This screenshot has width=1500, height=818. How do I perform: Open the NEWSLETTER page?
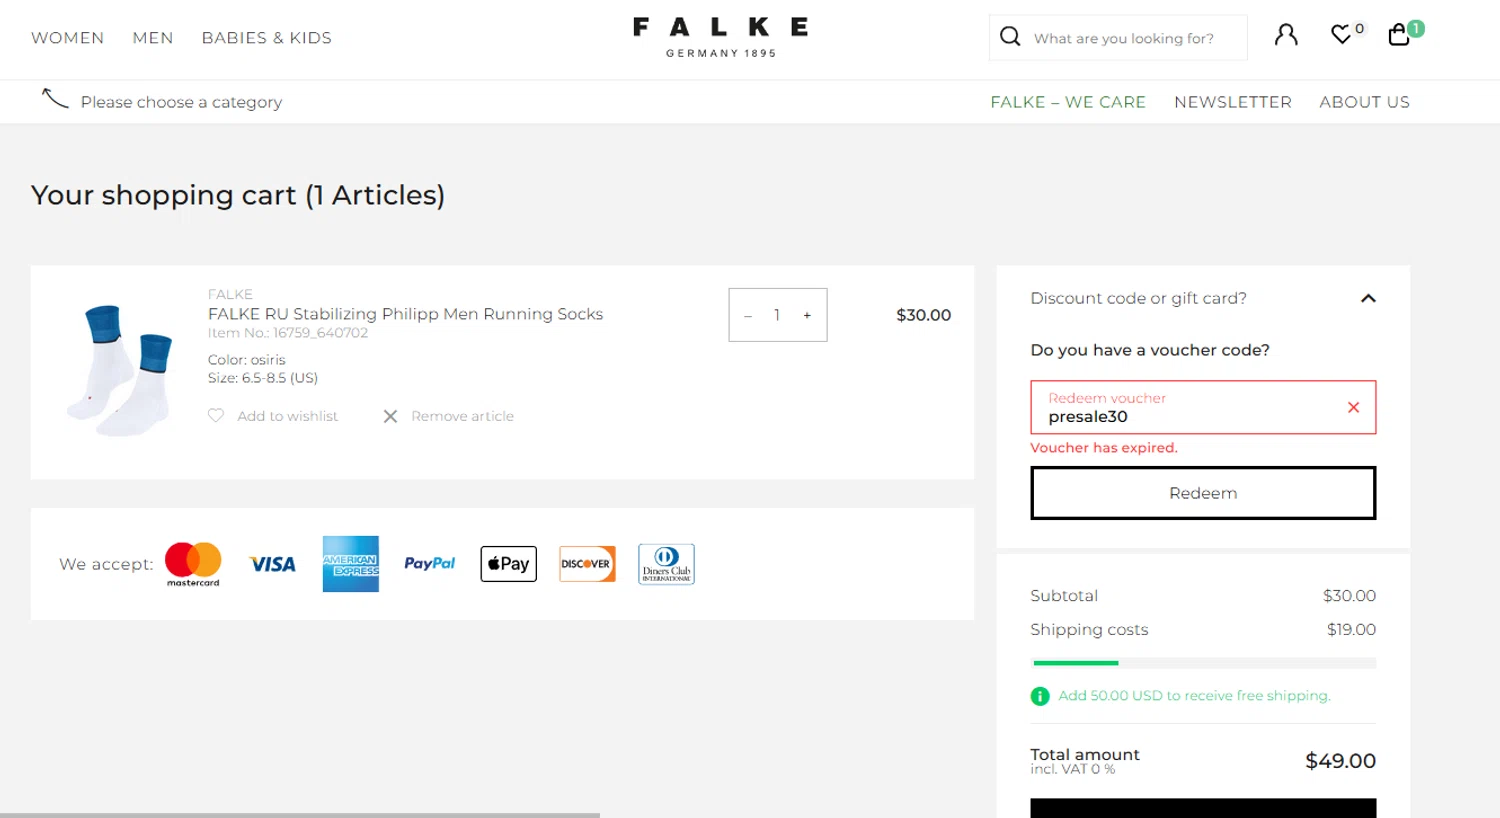[x=1233, y=102]
